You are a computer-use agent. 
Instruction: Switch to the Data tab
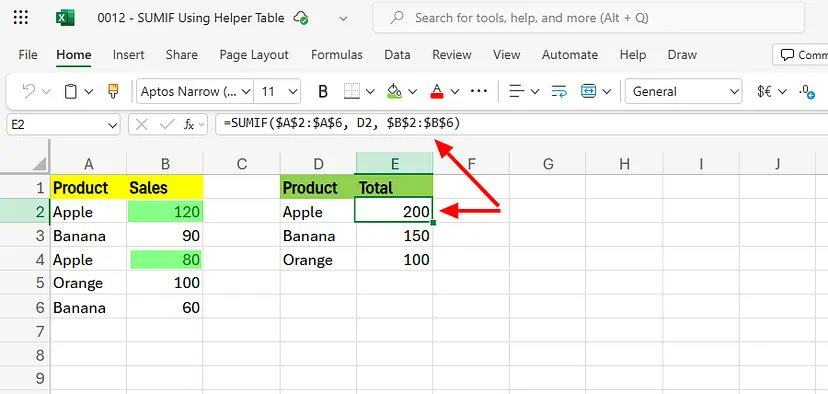(397, 55)
